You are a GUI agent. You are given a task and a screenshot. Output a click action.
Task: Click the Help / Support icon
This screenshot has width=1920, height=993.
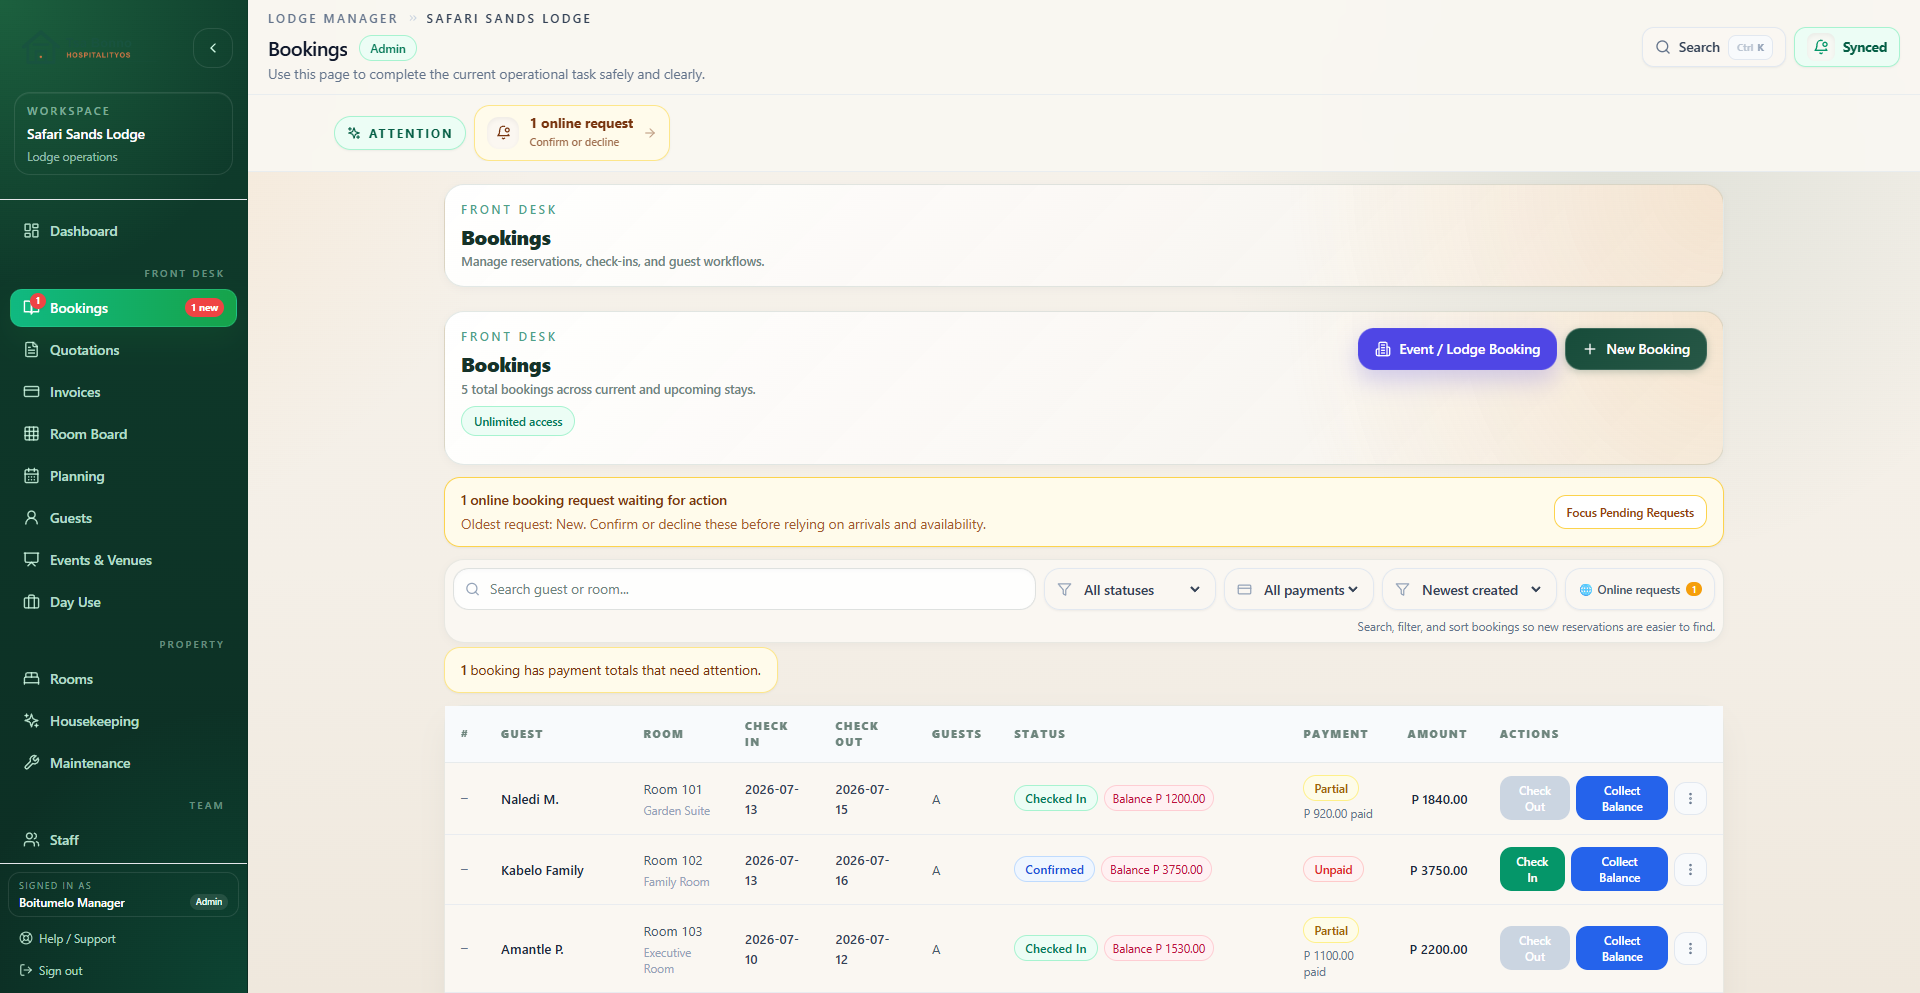pos(26,939)
